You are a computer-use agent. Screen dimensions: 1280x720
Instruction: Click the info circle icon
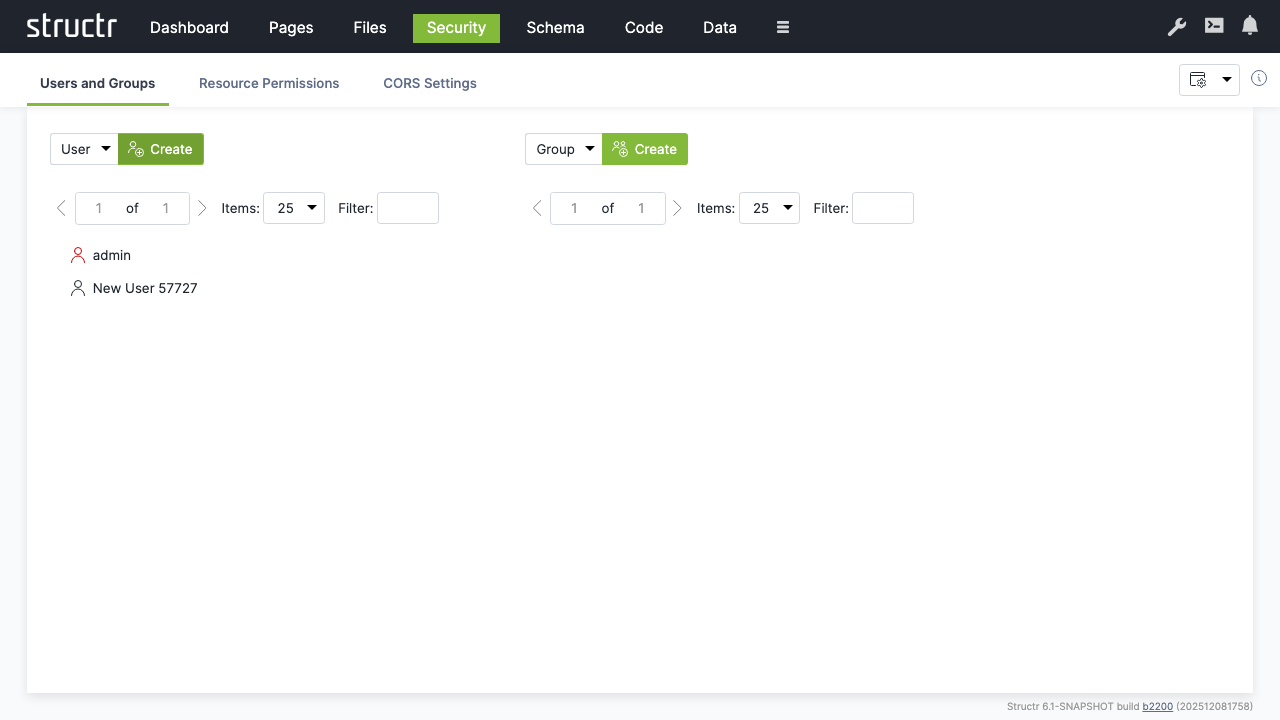[x=1259, y=77]
